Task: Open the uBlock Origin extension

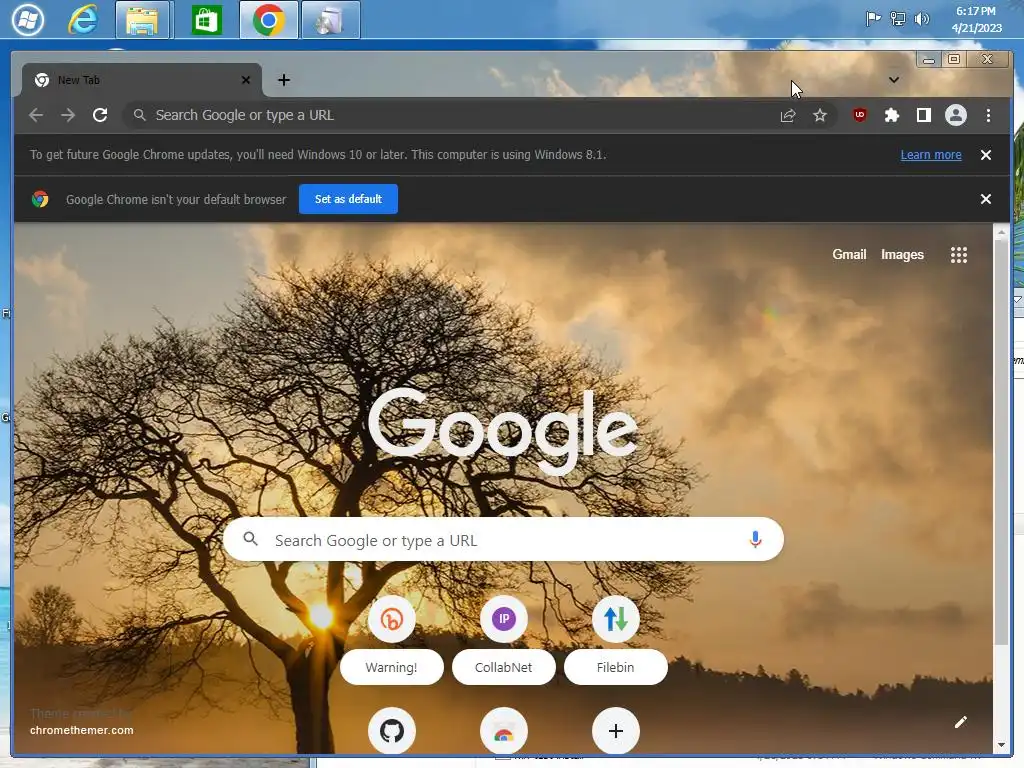Action: pos(859,116)
